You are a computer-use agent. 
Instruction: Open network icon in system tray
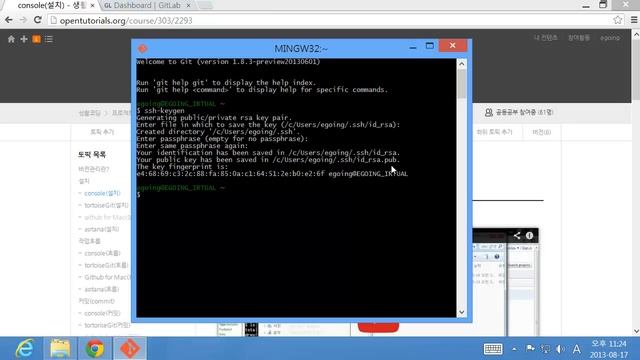[x=545, y=349]
